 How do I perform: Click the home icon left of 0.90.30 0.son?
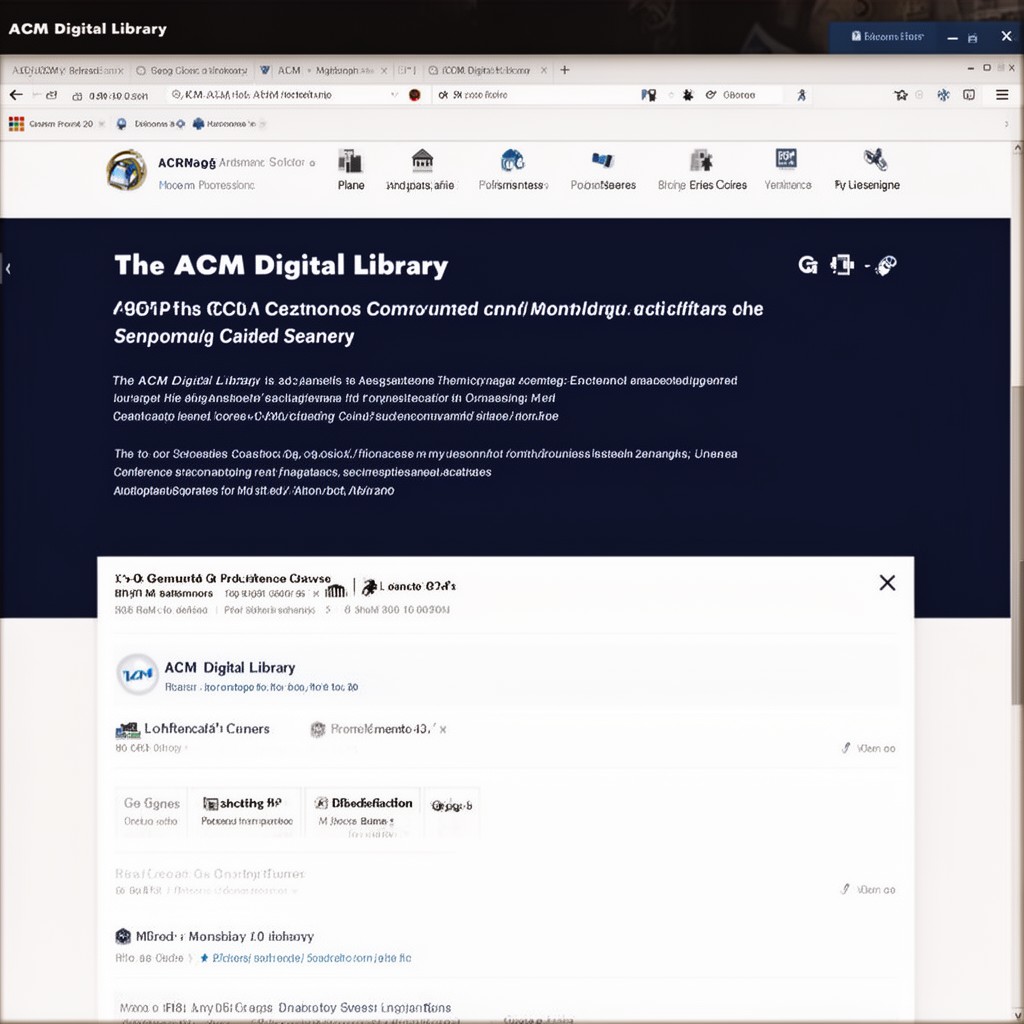pos(77,96)
